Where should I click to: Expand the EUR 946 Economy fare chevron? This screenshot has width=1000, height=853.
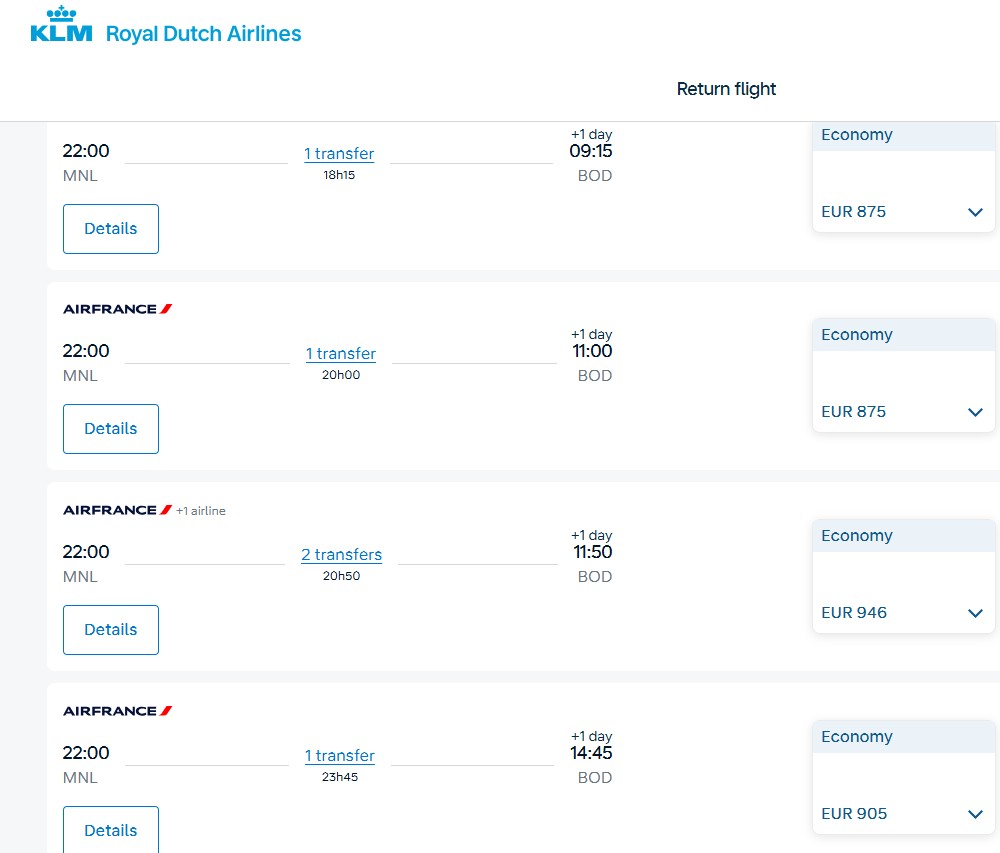click(975, 613)
